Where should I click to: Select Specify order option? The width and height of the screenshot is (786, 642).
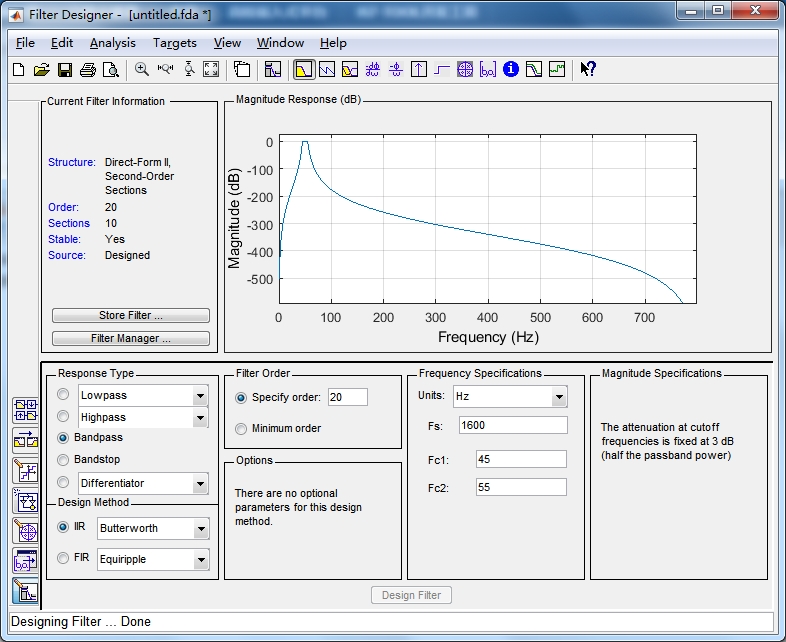pos(241,398)
